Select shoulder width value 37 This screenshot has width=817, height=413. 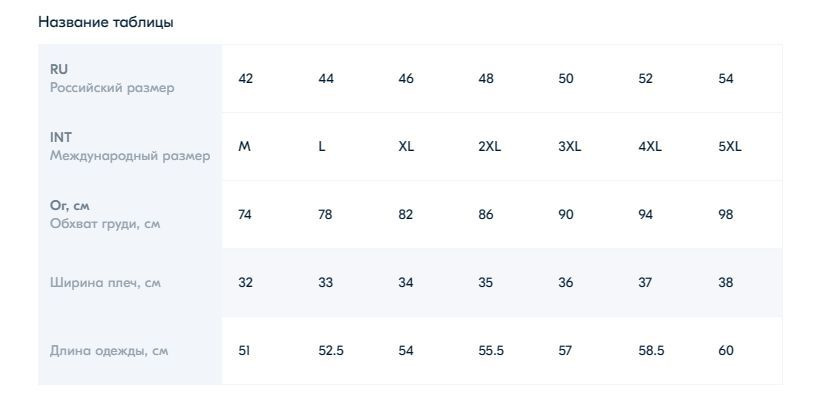coord(645,283)
